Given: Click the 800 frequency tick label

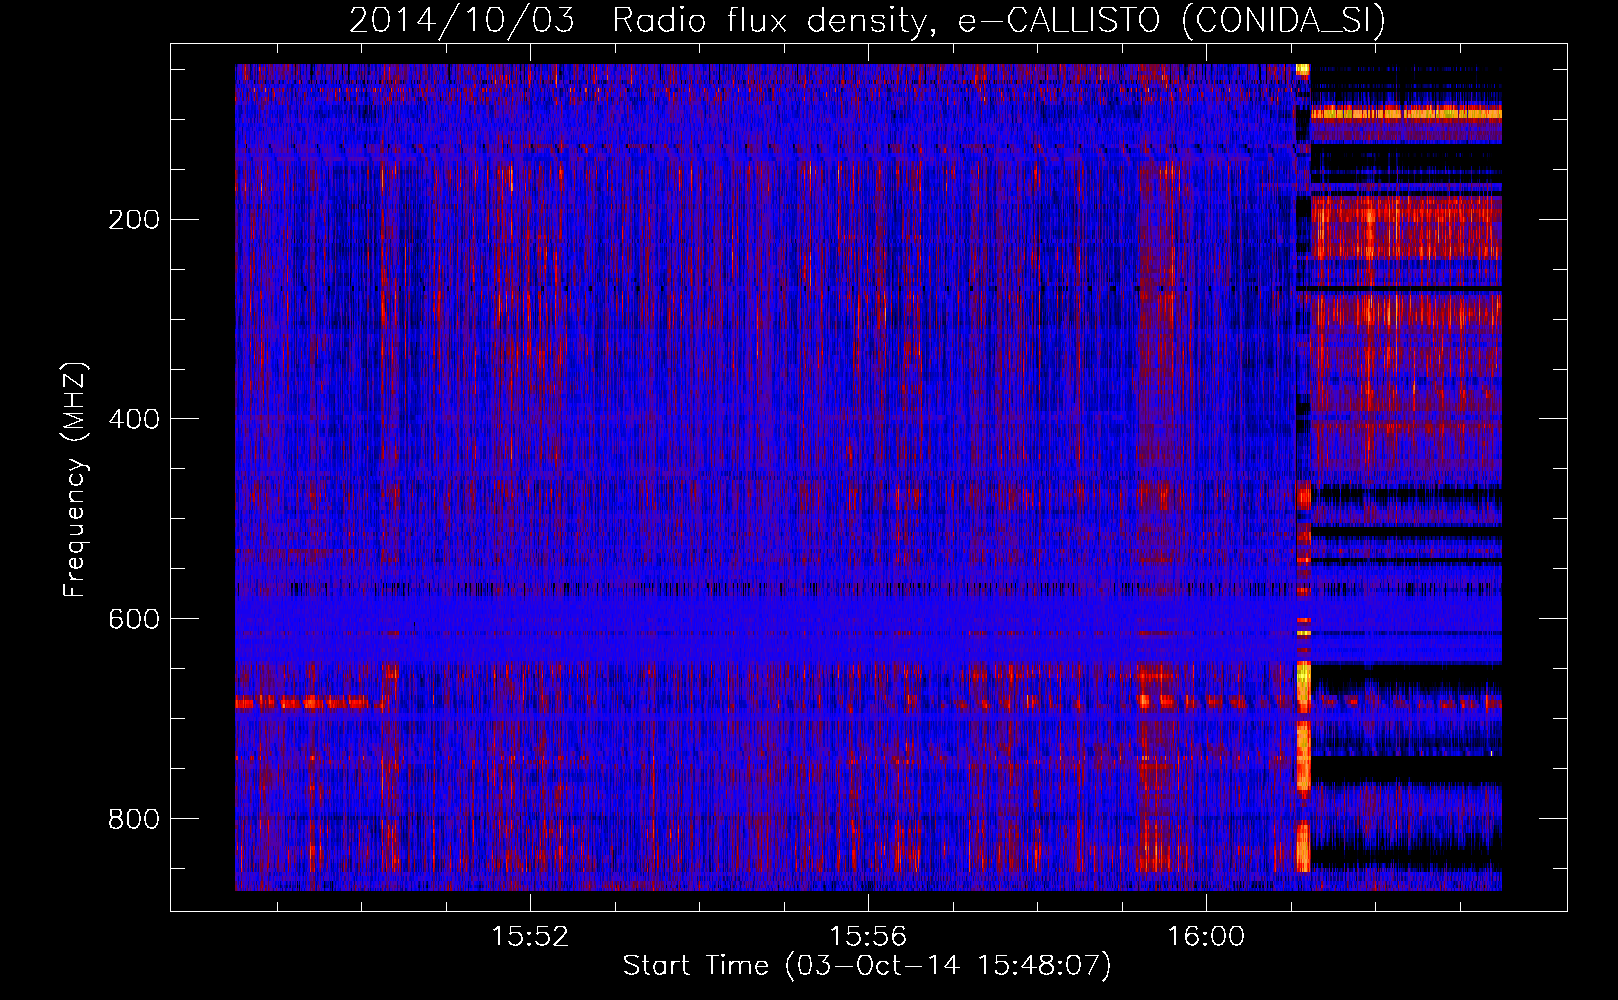Looking at the screenshot, I should (134, 819).
